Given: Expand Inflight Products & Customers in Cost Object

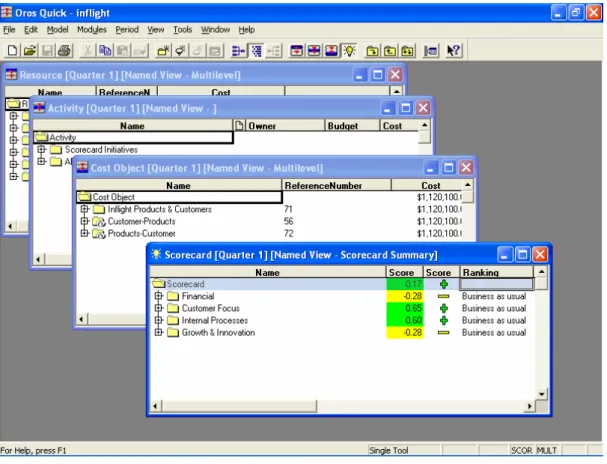Looking at the screenshot, I should coord(84,209).
